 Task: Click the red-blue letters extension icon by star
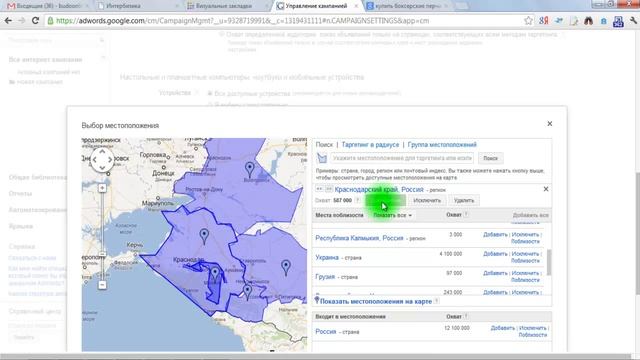[x=543, y=21]
